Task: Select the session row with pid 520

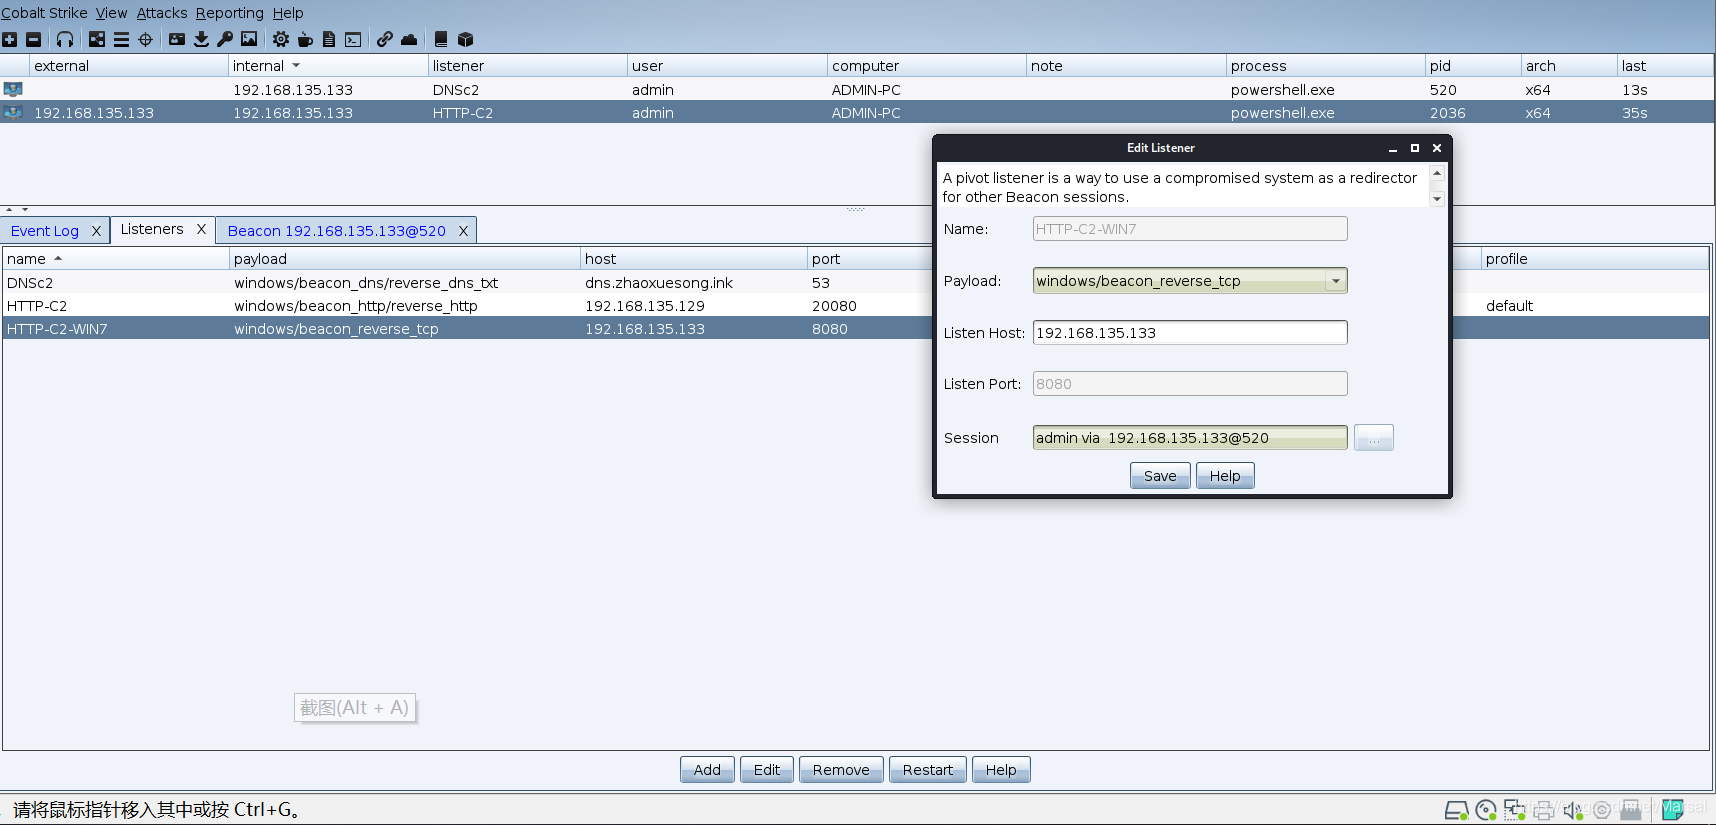Action: (x=857, y=89)
